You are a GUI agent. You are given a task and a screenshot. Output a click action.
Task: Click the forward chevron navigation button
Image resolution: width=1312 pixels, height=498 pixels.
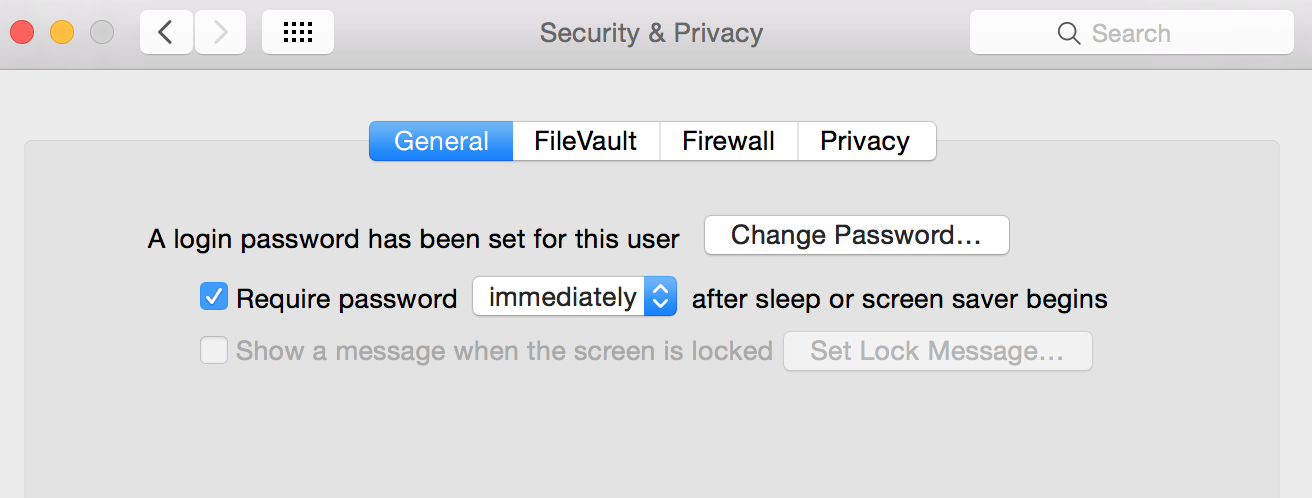pos(220,33)
